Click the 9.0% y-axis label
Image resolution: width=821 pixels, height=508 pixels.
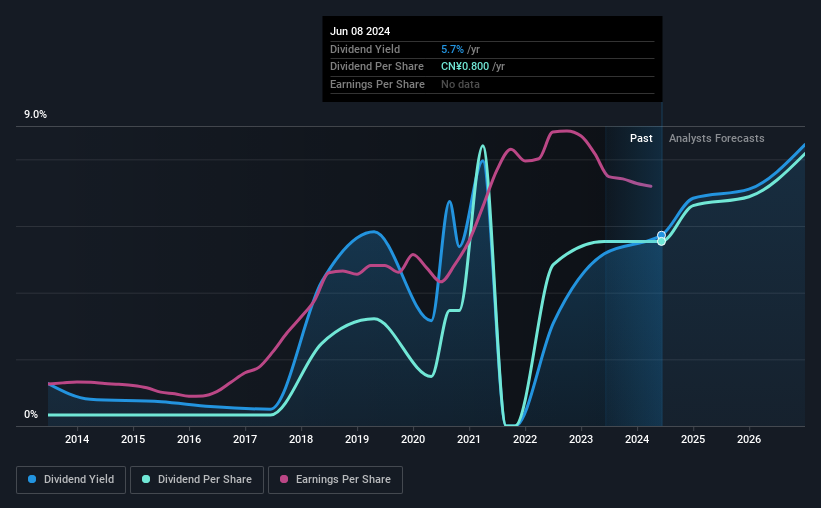pyautogui.click(x=35, y=115)
